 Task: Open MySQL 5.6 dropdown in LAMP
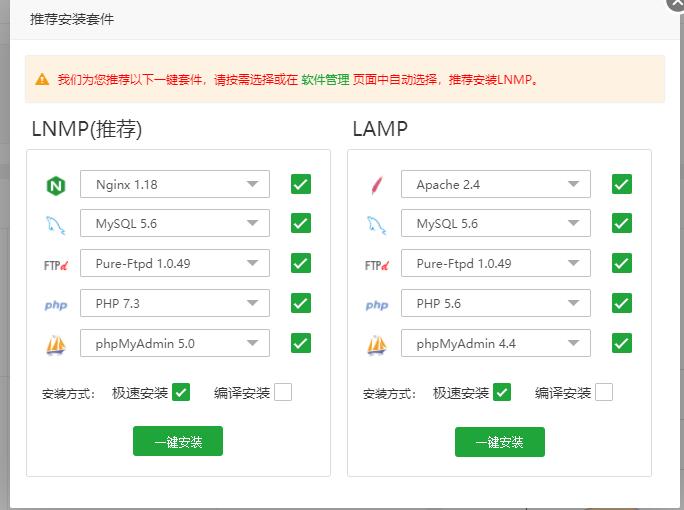(496, 223)
